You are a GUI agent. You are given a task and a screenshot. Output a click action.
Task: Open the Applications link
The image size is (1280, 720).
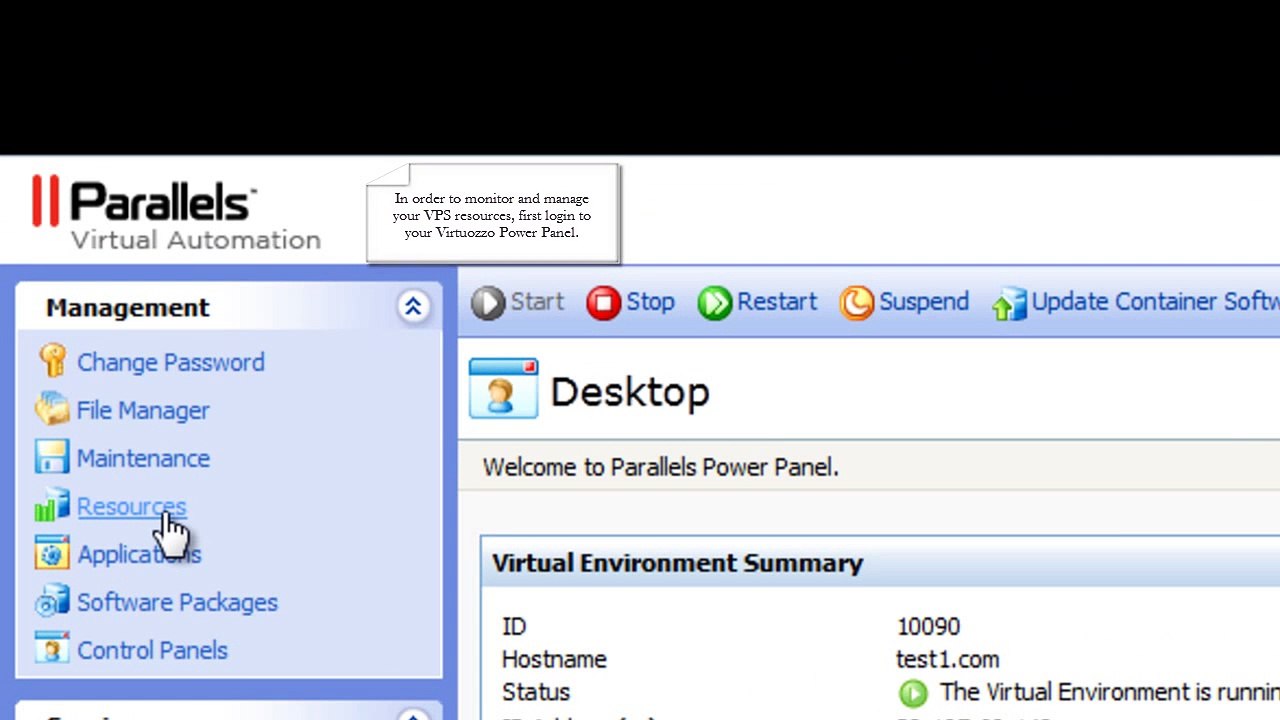tap(139, 554)
